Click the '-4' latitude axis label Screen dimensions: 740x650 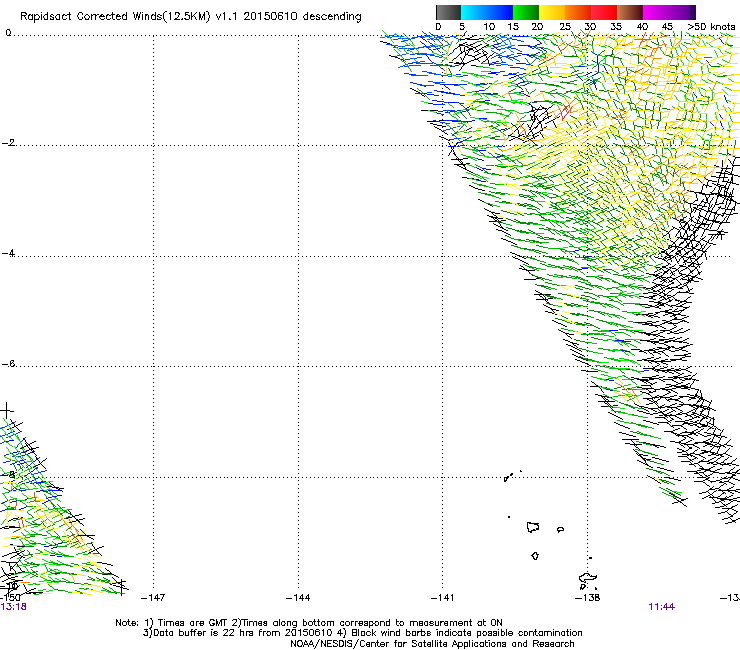click(8, 253)
